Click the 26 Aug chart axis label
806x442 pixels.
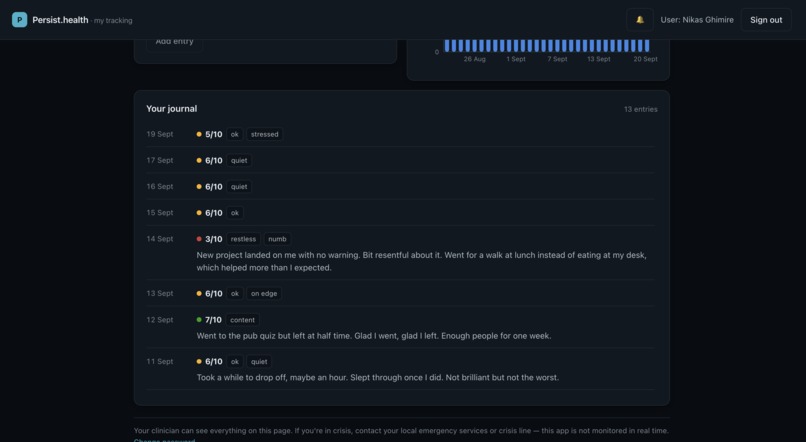click(x=474, y=59)
